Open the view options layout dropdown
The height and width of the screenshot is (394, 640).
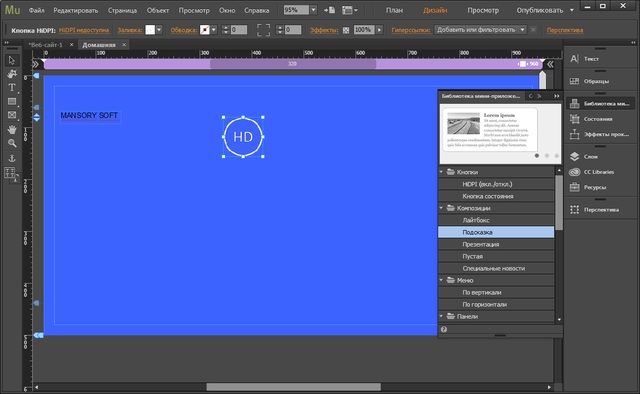point(350,10)
